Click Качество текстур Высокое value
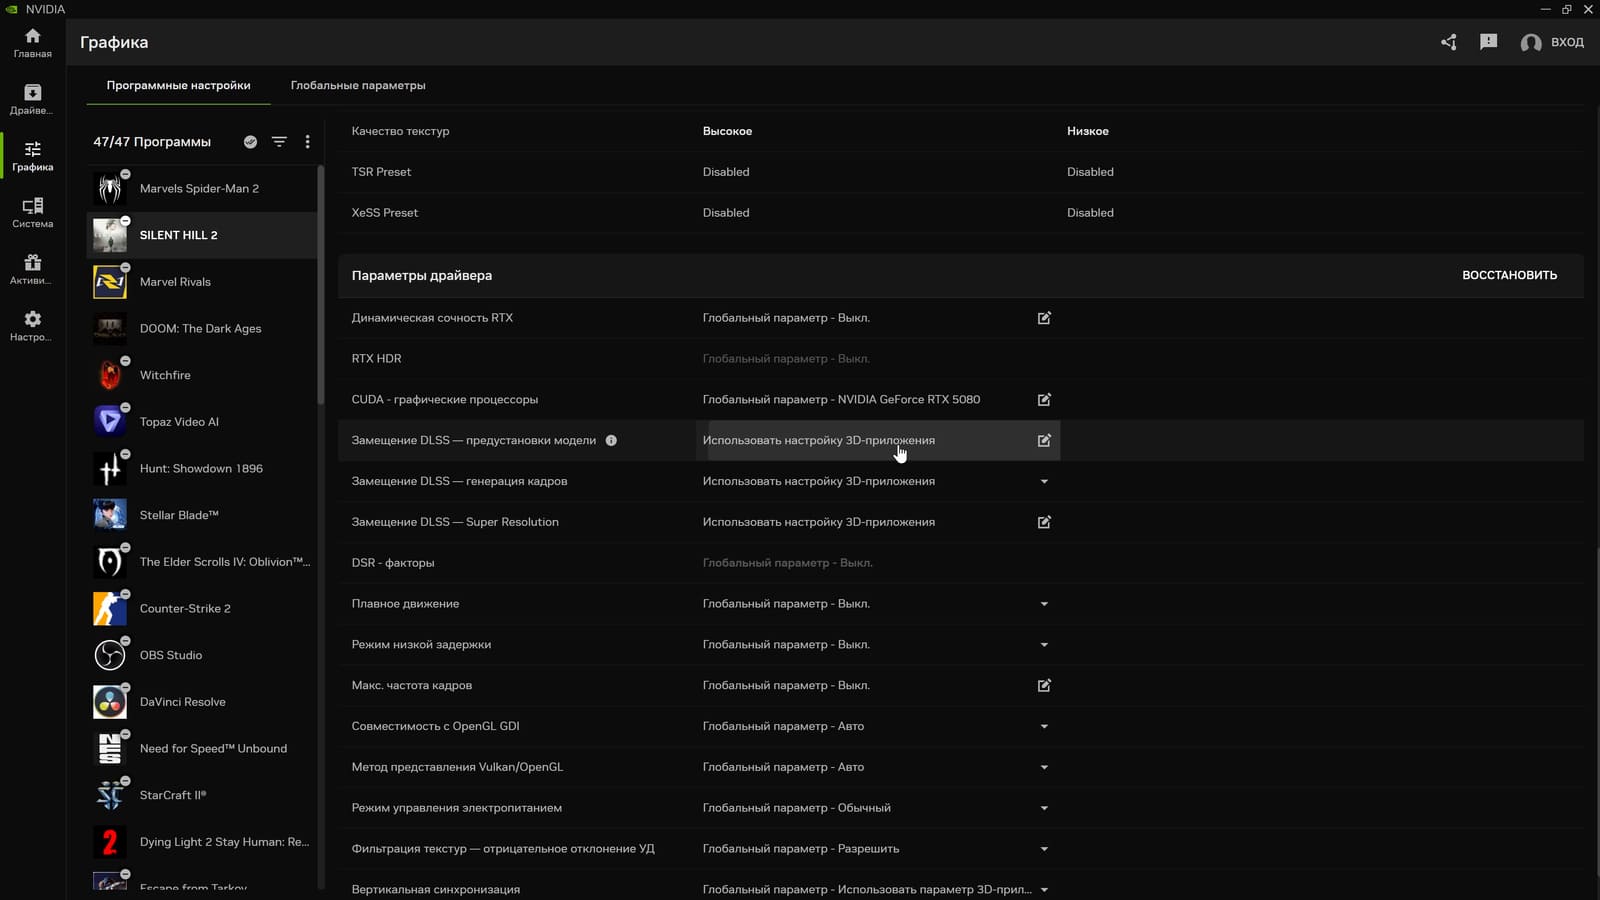Image resolution: width=1600 pixels, height=900 pixels. (x=727, y=131)
